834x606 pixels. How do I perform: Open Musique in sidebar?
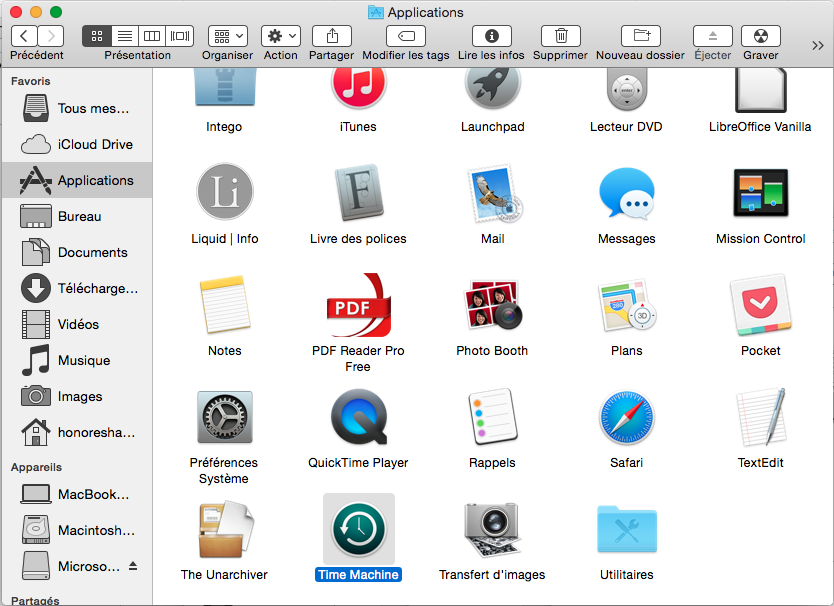click(x=77, y=360)
